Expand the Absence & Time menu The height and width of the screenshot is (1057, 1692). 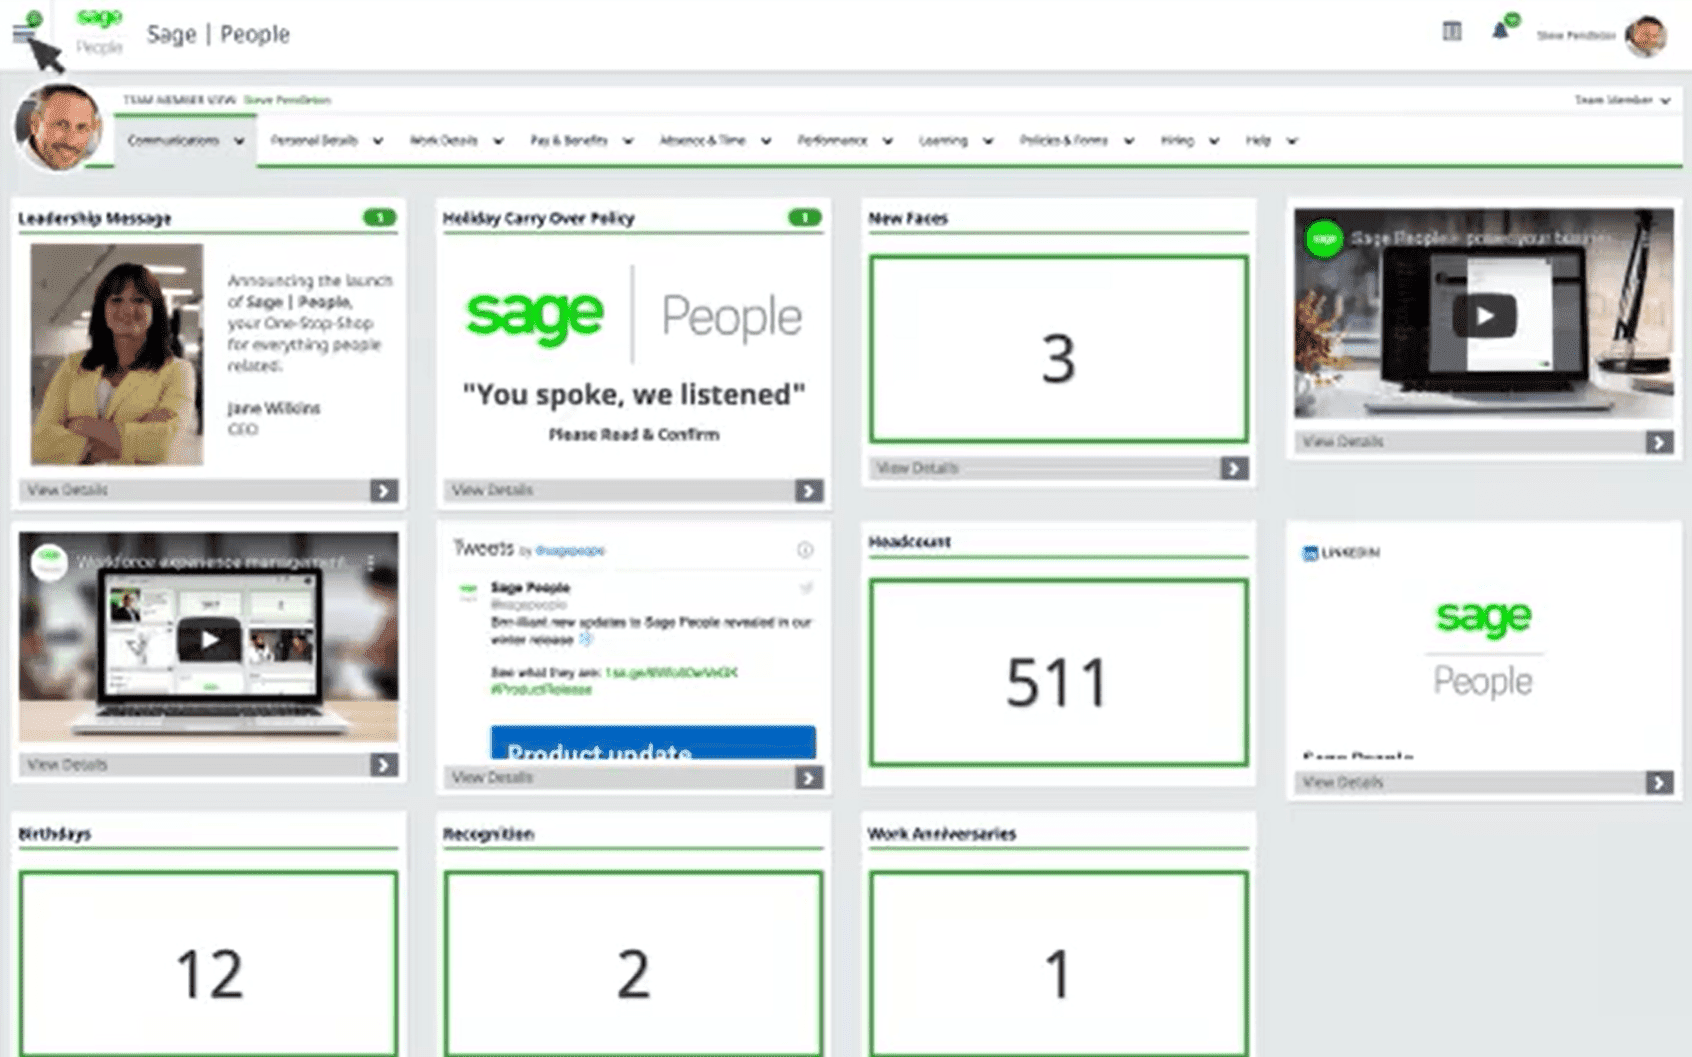pos(714,141)
